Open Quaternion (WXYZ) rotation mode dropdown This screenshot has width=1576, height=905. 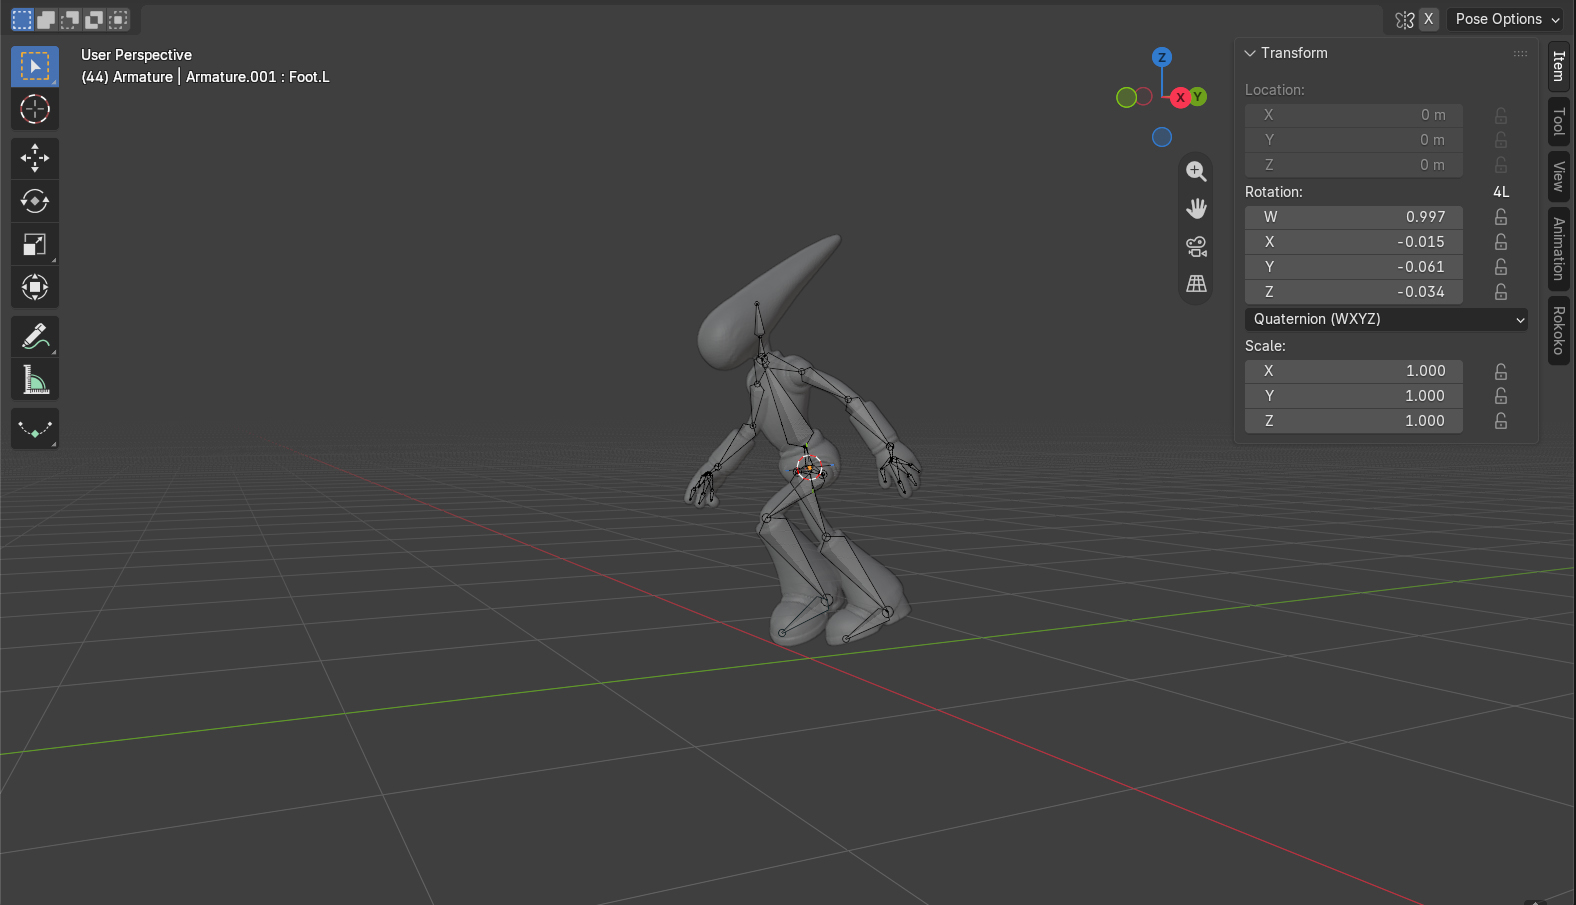coord(1386,319)
